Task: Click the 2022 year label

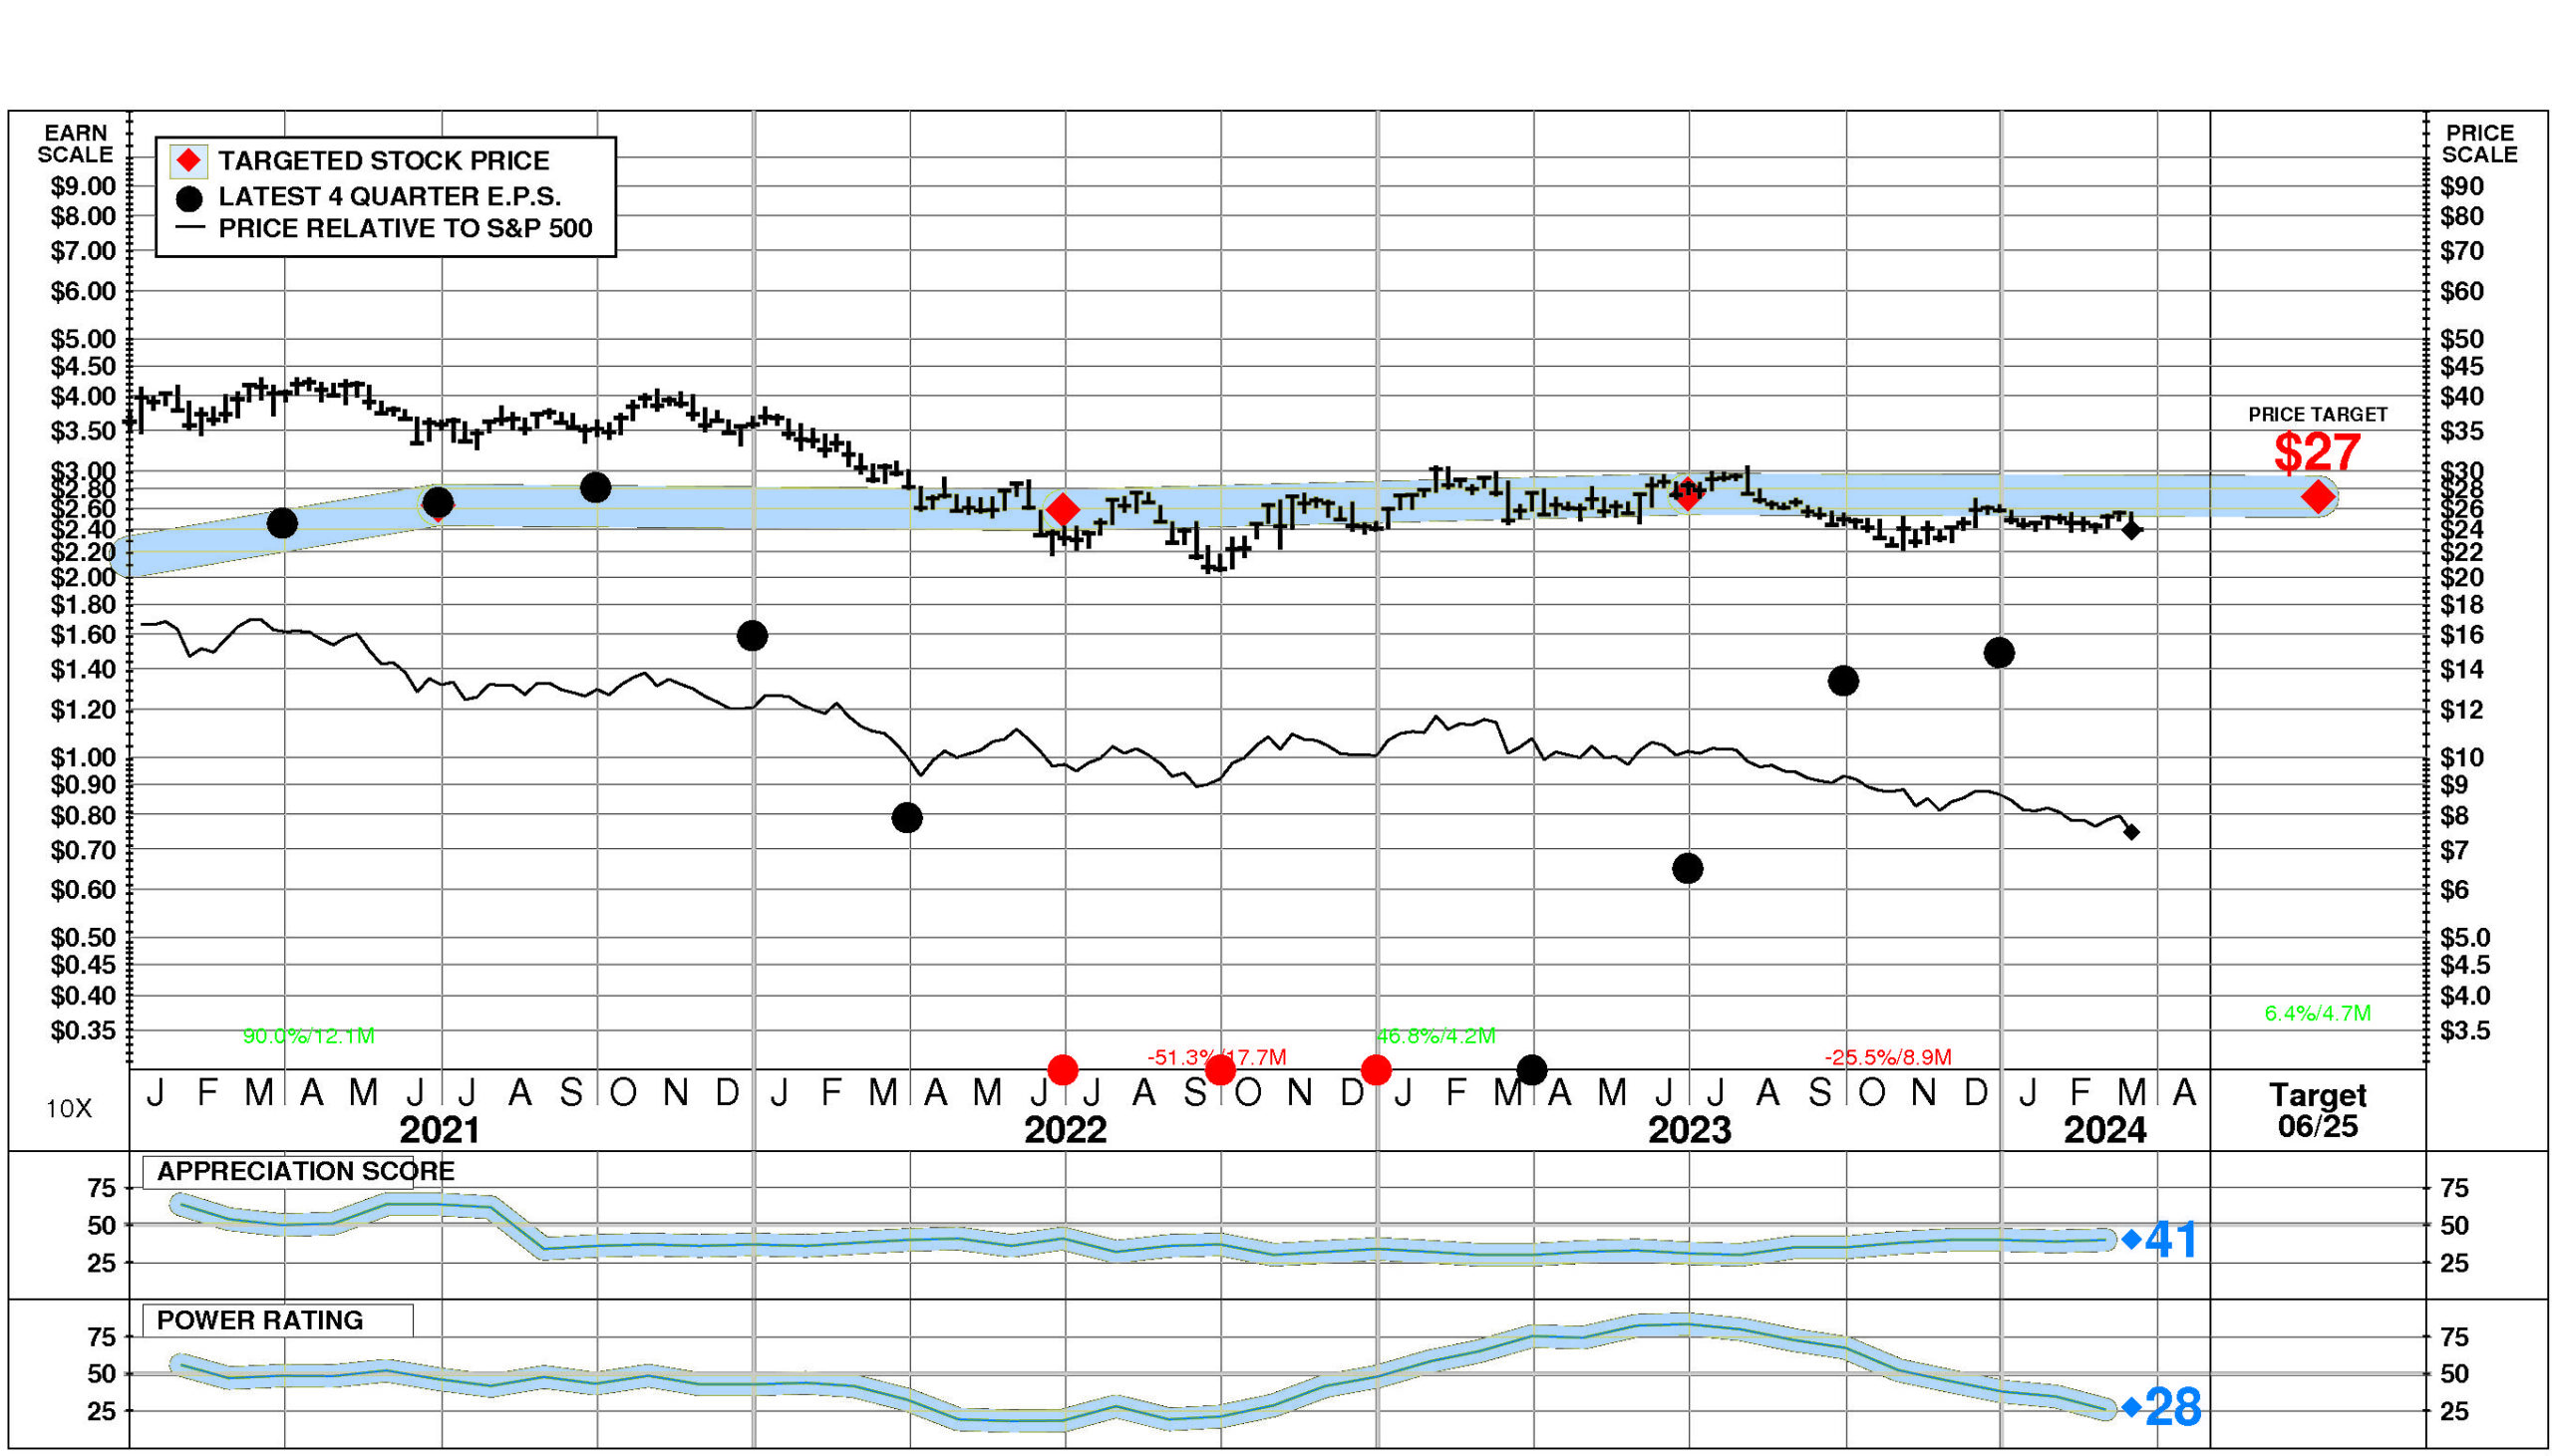Action: [x=1065, y=1130]
